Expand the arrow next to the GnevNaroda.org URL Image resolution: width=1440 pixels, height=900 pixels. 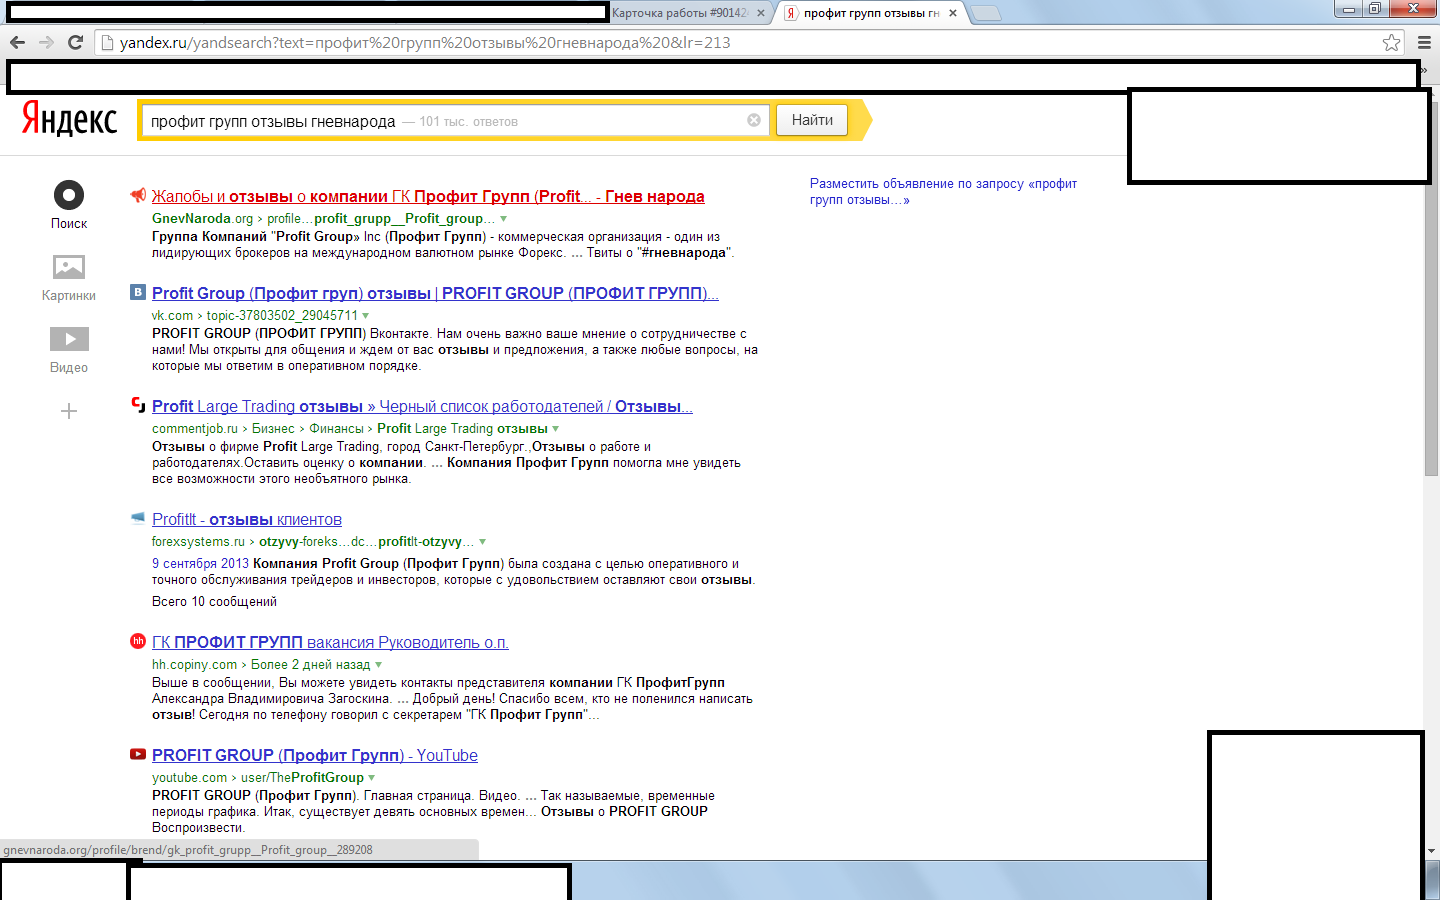click(x=503, y=219)
